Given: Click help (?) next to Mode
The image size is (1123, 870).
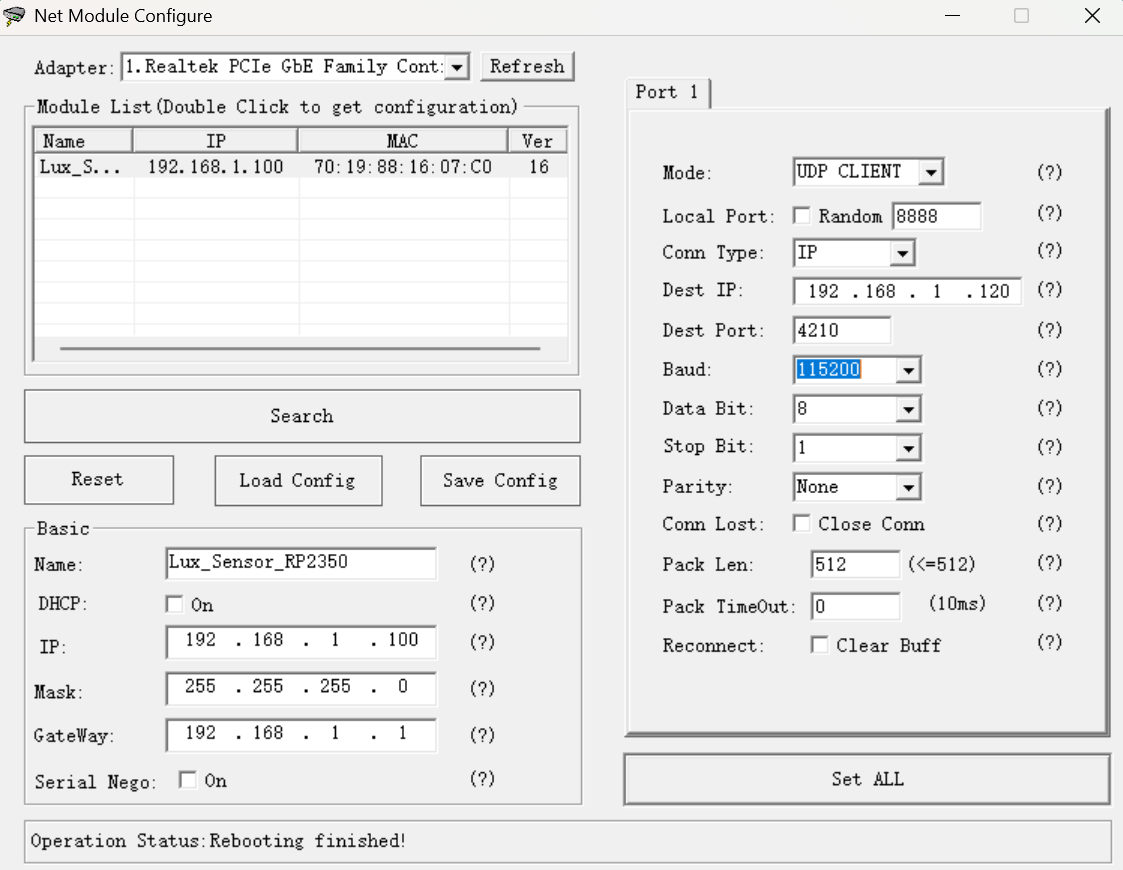Looking at the screenshot, I should point(1049,172).
